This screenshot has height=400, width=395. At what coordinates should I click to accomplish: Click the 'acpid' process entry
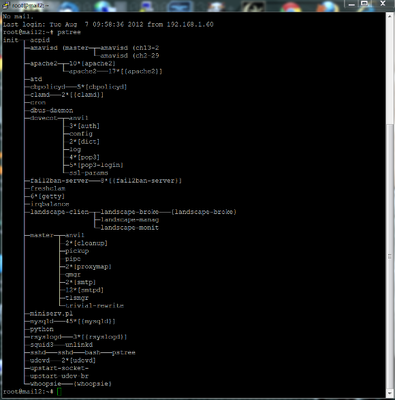point(40,40)
